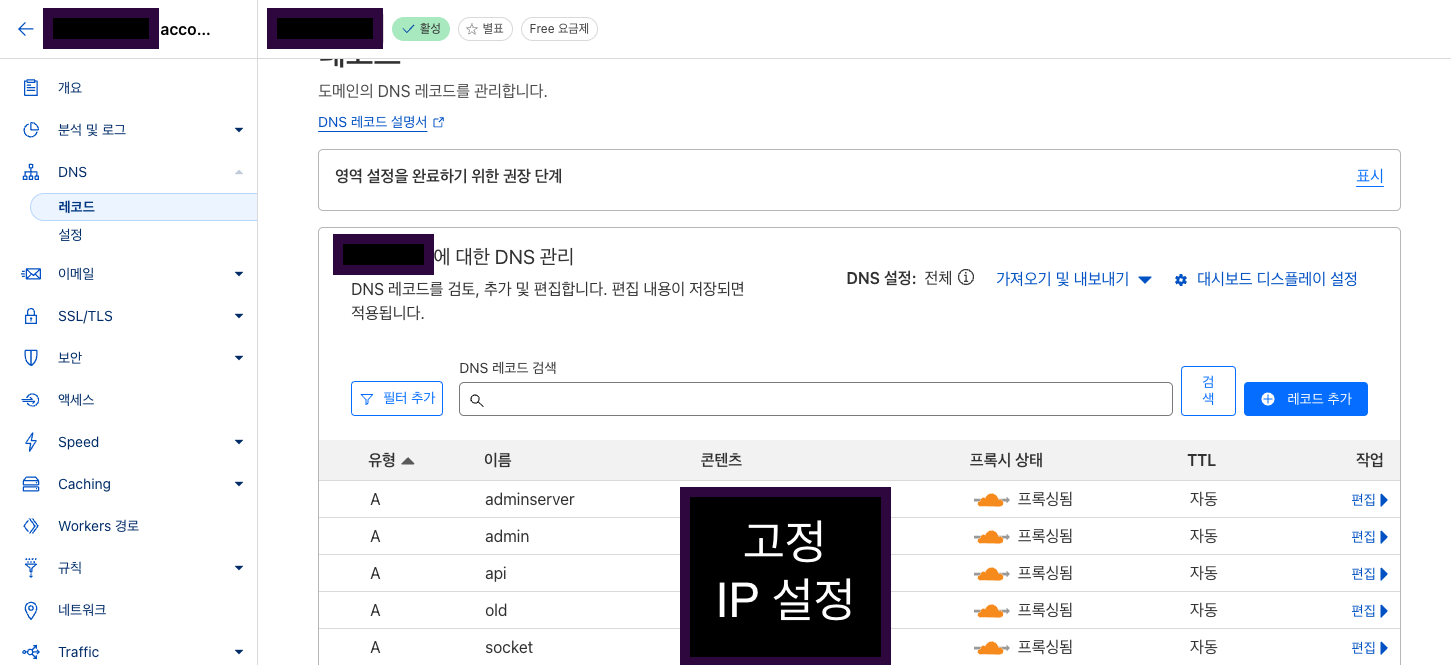Screen dimensions: 1451x665
Task: Disable proxying on the api record
Action: [992, 573]
